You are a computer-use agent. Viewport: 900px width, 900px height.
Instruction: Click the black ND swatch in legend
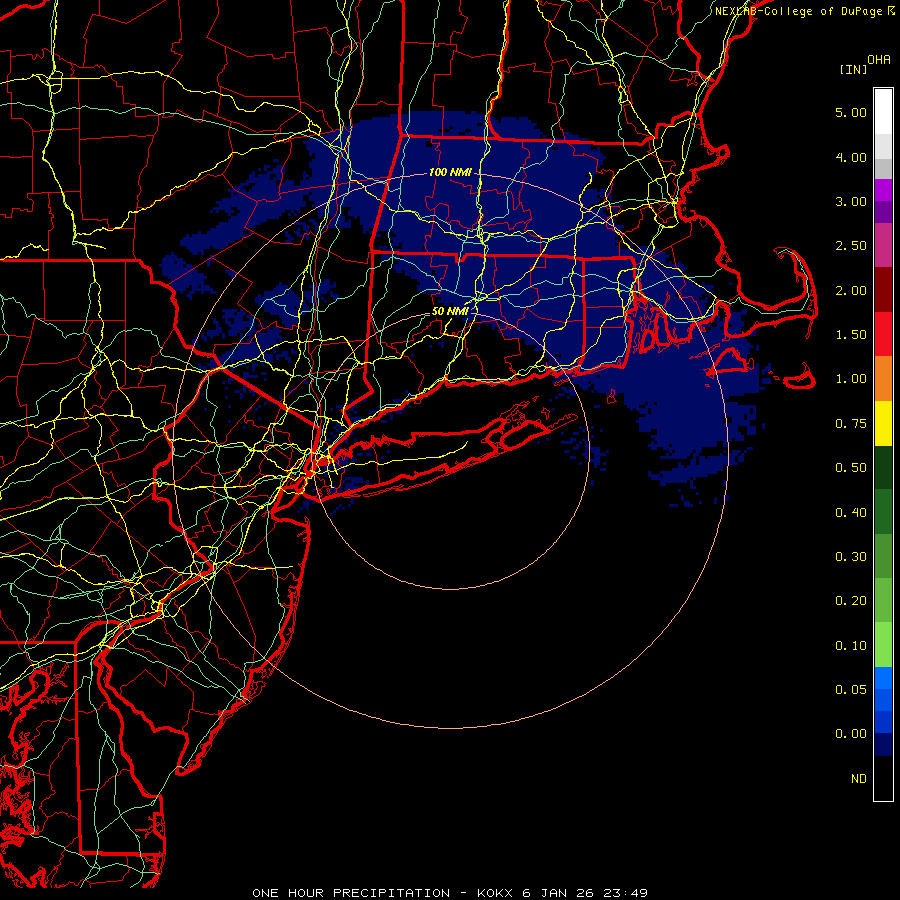883,778
